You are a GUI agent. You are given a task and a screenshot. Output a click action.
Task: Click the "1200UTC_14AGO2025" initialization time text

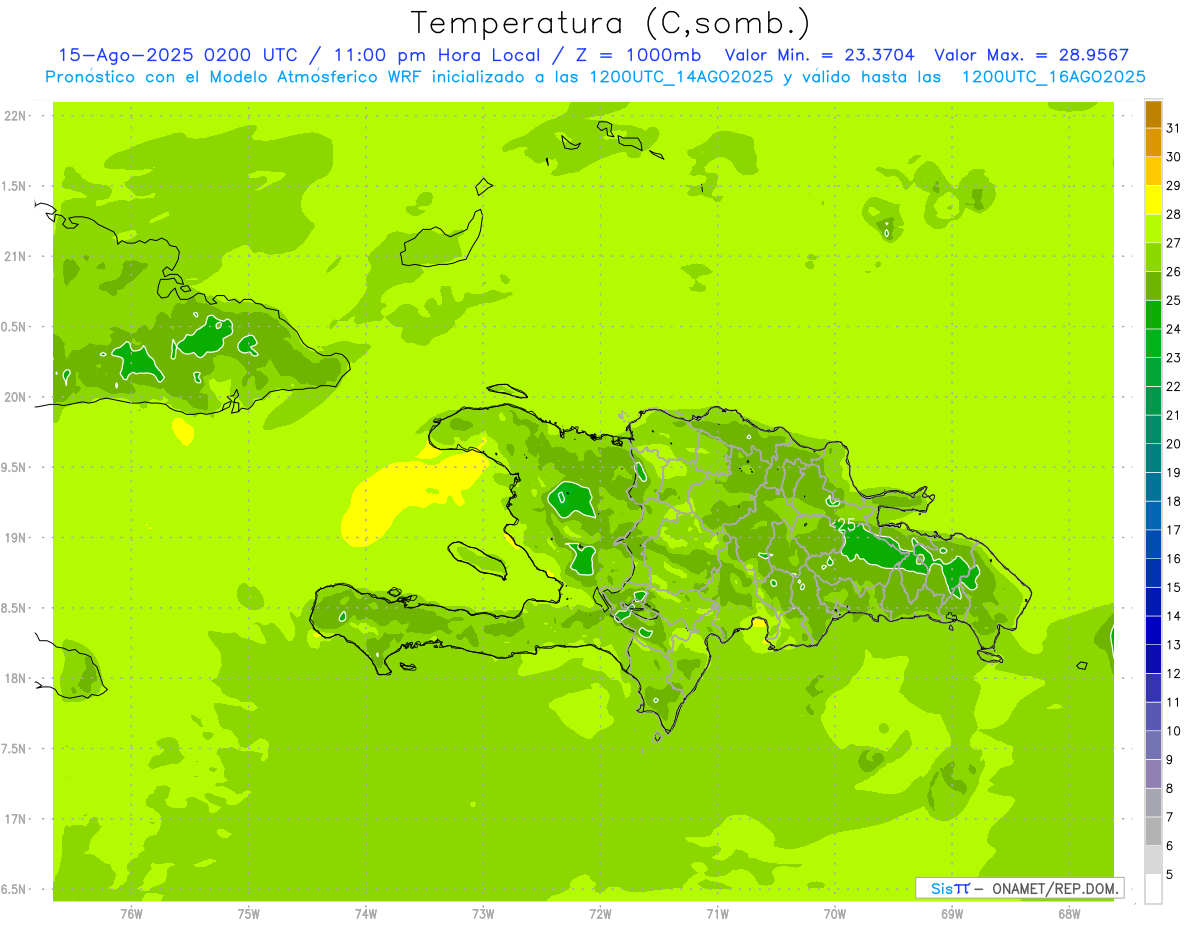pyautogui.click(x=680, y=77)
